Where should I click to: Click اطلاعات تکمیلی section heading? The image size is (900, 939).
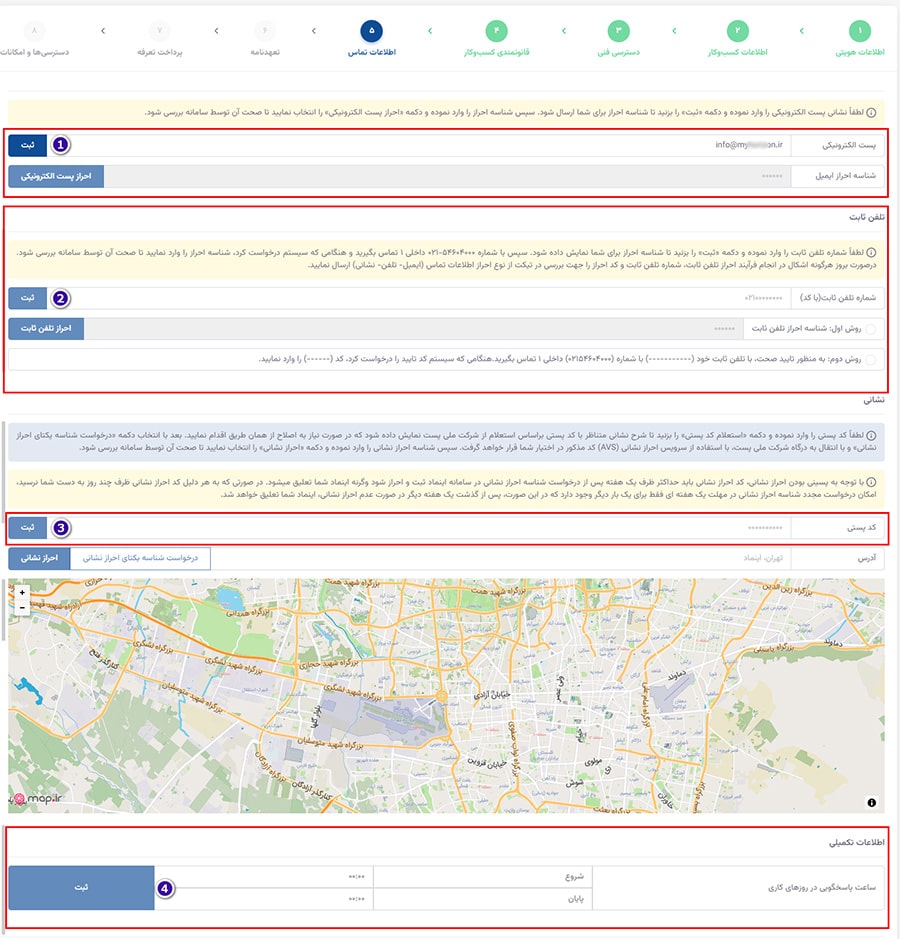point(856,843)
